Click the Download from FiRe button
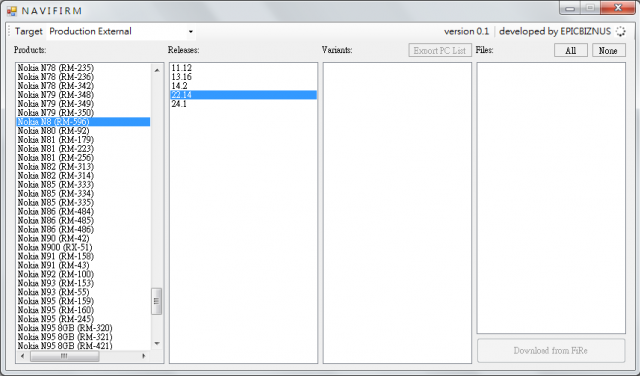The width and height of the screenshot is (640, 376). [551, 351]
